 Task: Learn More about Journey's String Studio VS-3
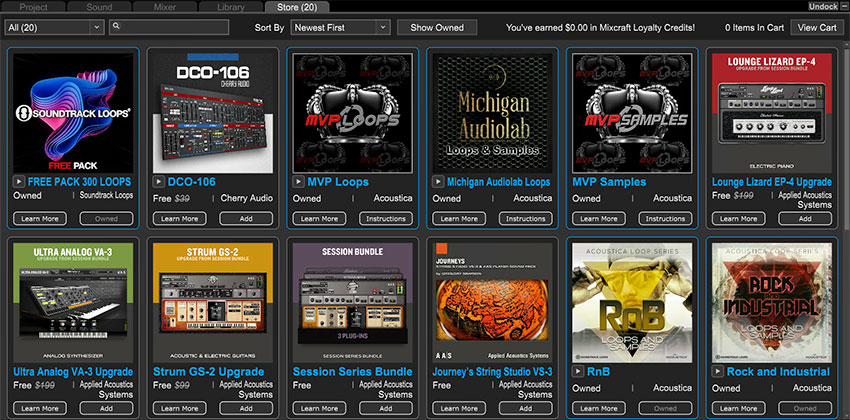(x=459, y=408)
